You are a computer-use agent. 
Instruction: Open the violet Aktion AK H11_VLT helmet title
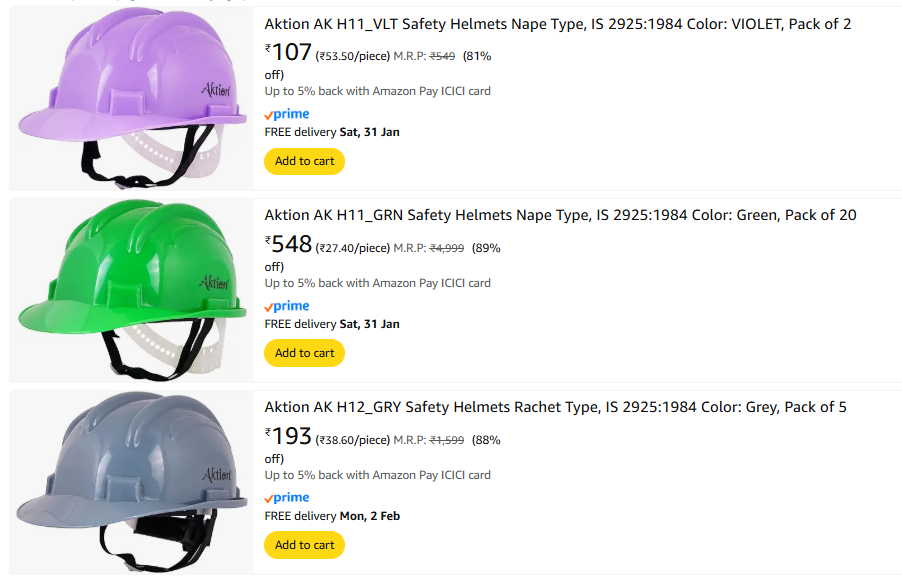coord(558,24)
